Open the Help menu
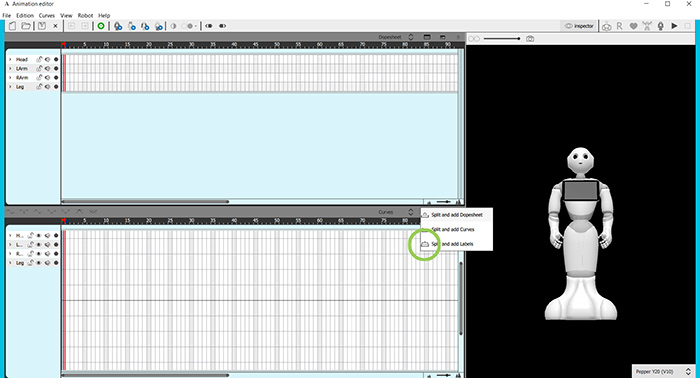 [x=104, y=15]
